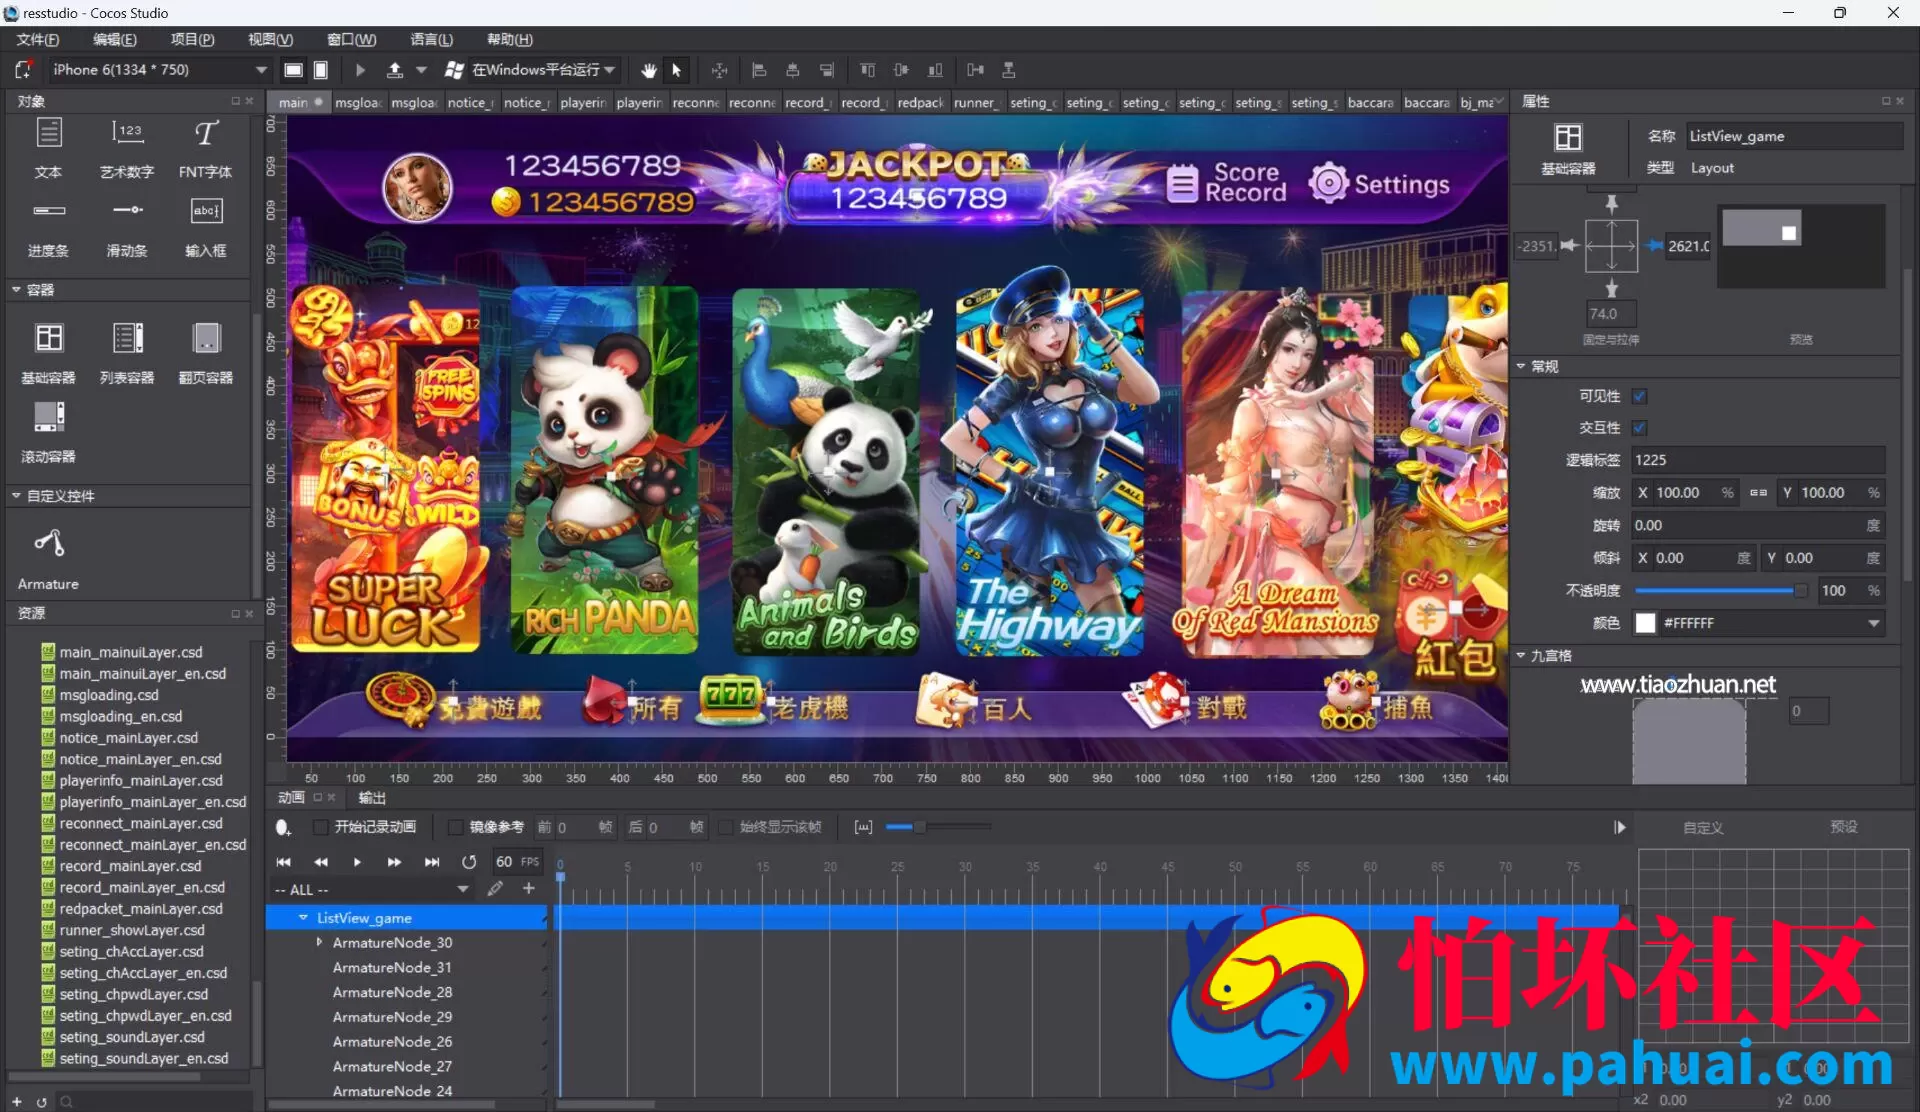1920x1112 pixels.
Task: Play the animation in timeline
Action: tap(357, 862)
